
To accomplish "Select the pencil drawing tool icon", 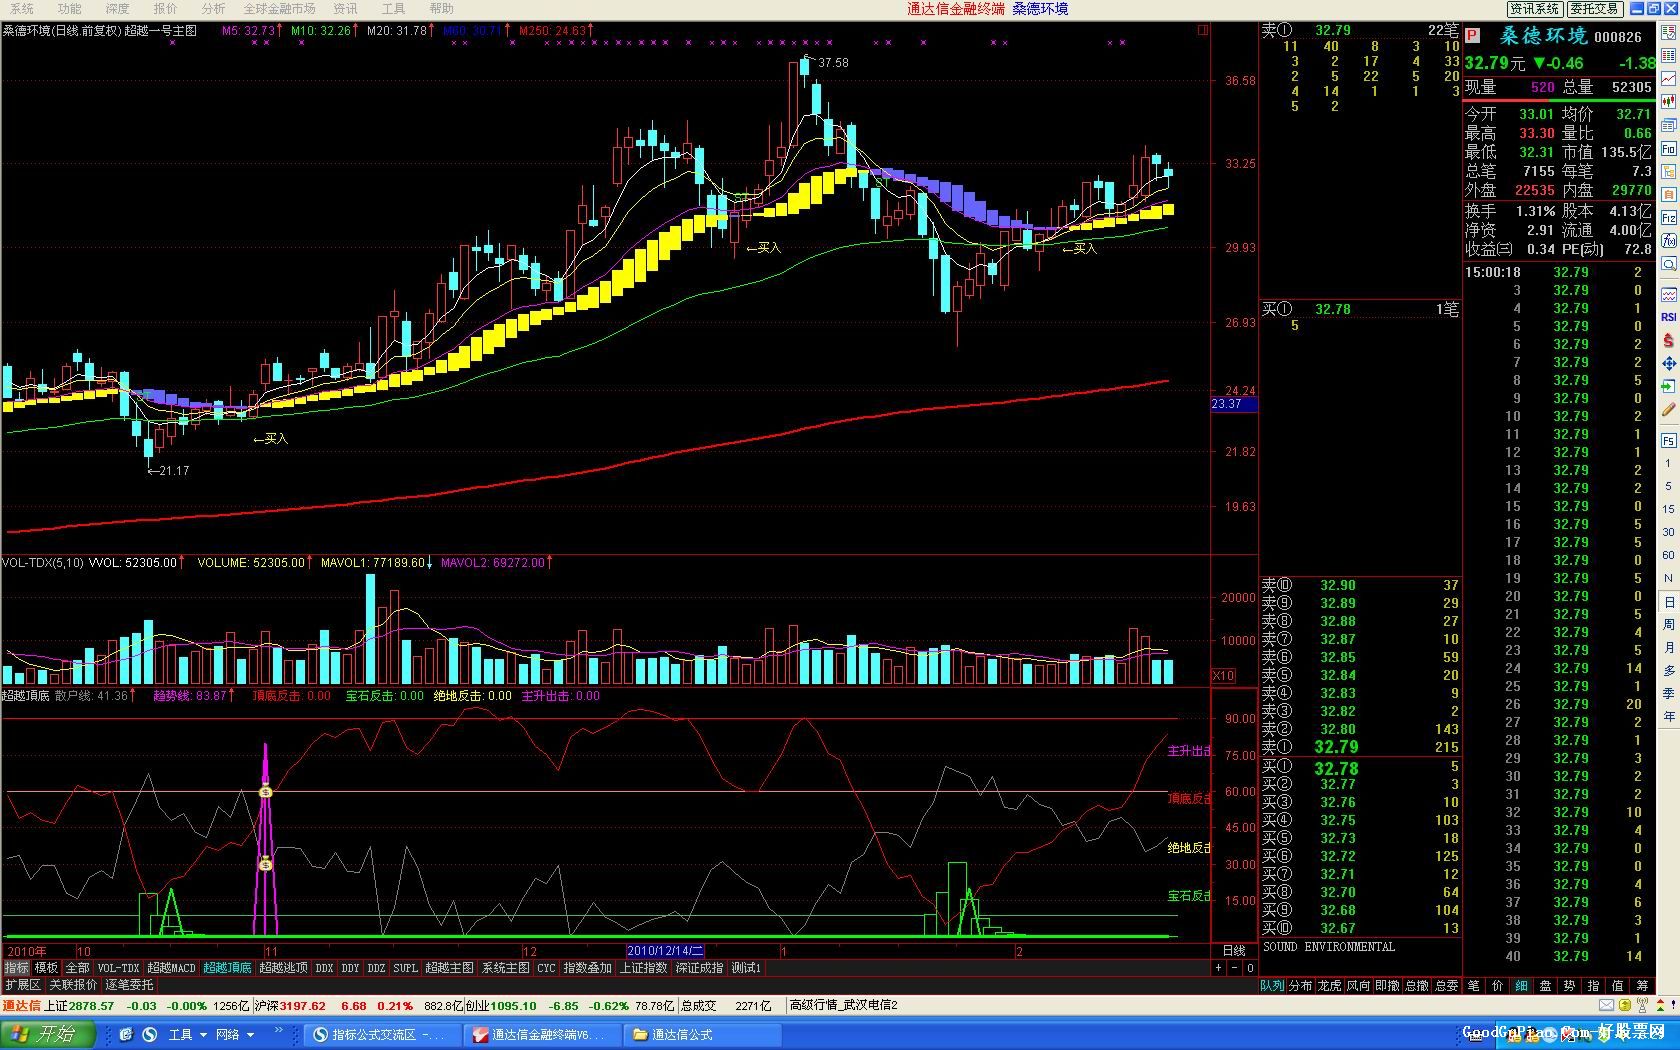I will point(1668,410).
